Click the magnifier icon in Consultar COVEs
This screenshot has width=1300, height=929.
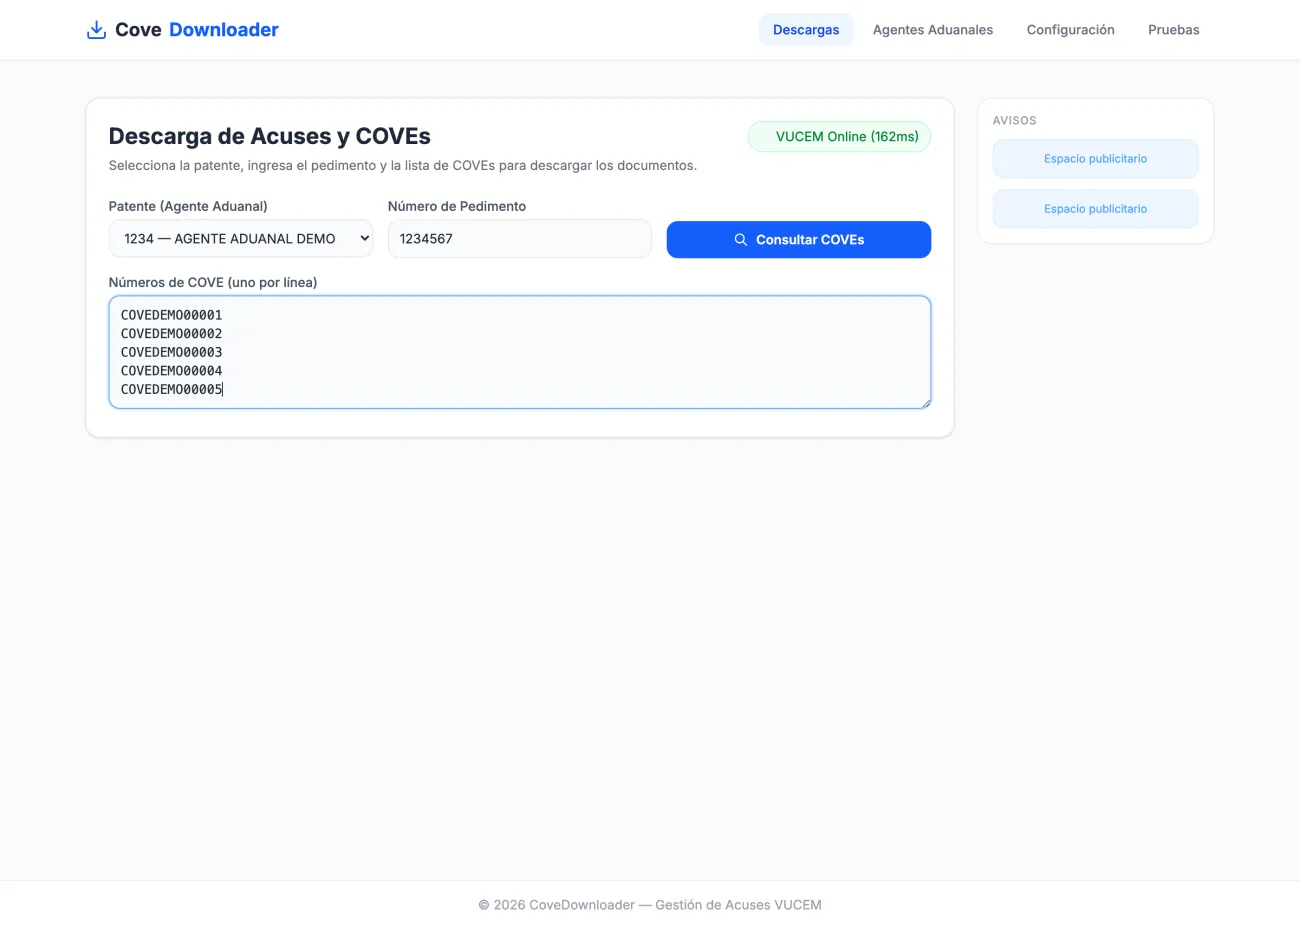coord(741,240)
